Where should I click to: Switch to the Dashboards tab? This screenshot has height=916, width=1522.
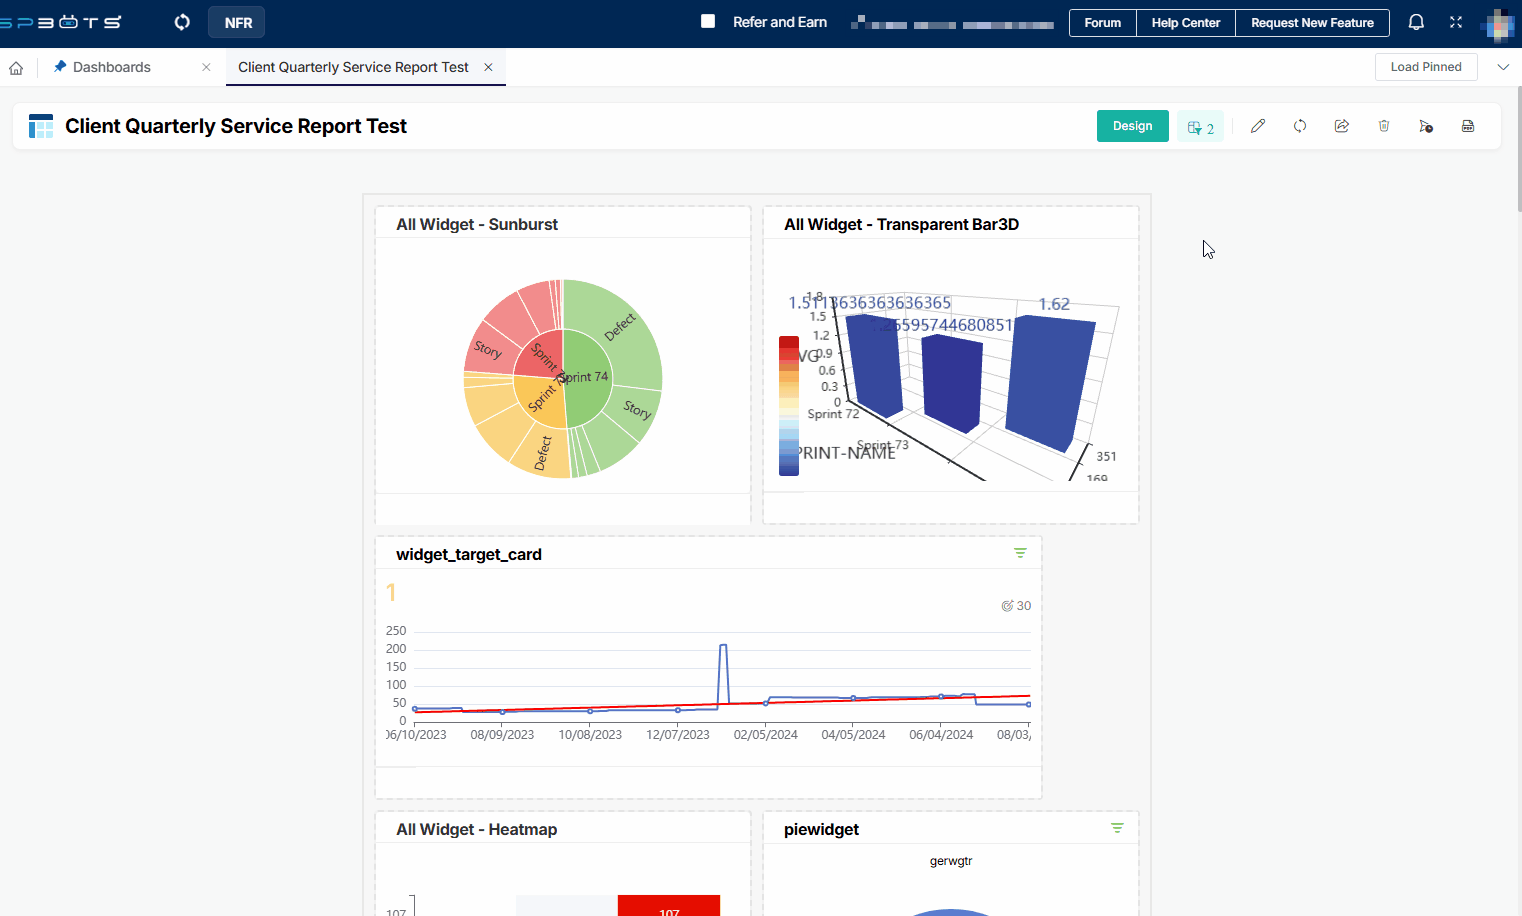pos(112,66)
